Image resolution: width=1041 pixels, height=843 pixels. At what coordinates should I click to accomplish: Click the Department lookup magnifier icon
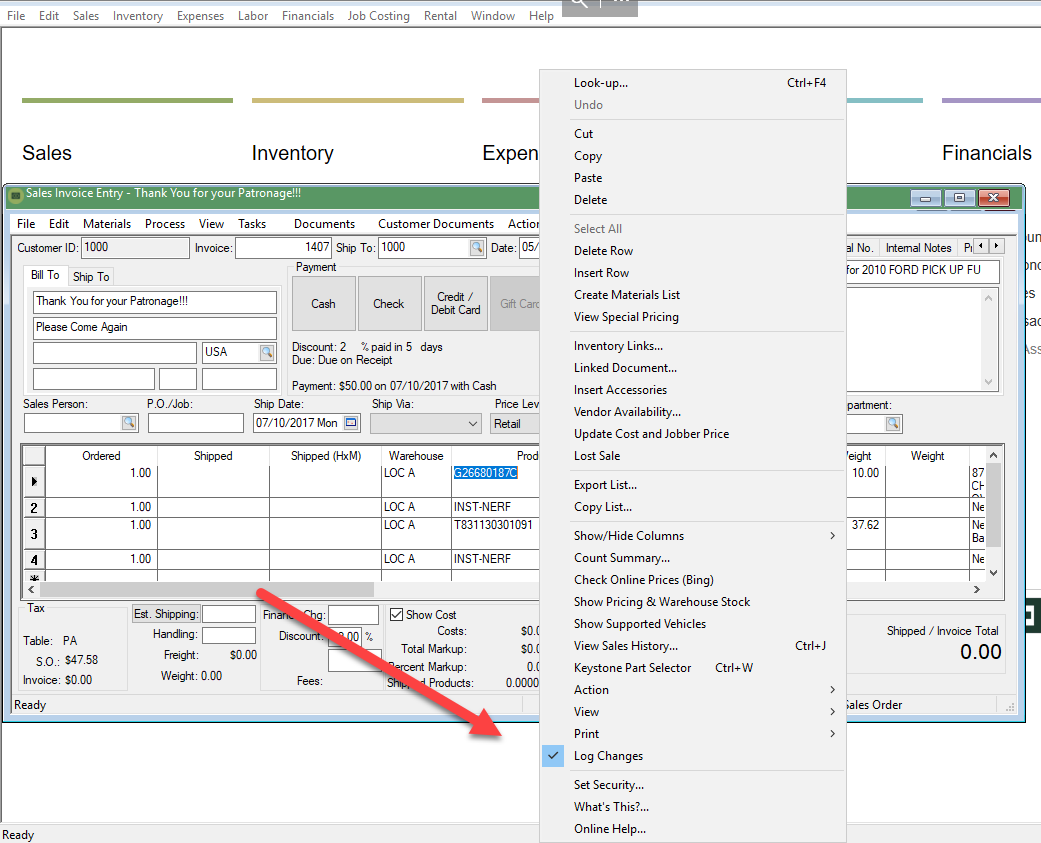[x=892, y=424]
